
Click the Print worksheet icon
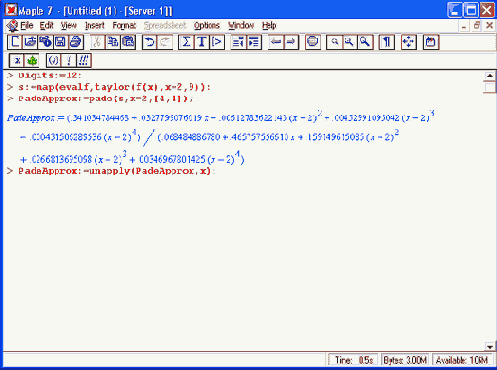click(x=76, y=42)
